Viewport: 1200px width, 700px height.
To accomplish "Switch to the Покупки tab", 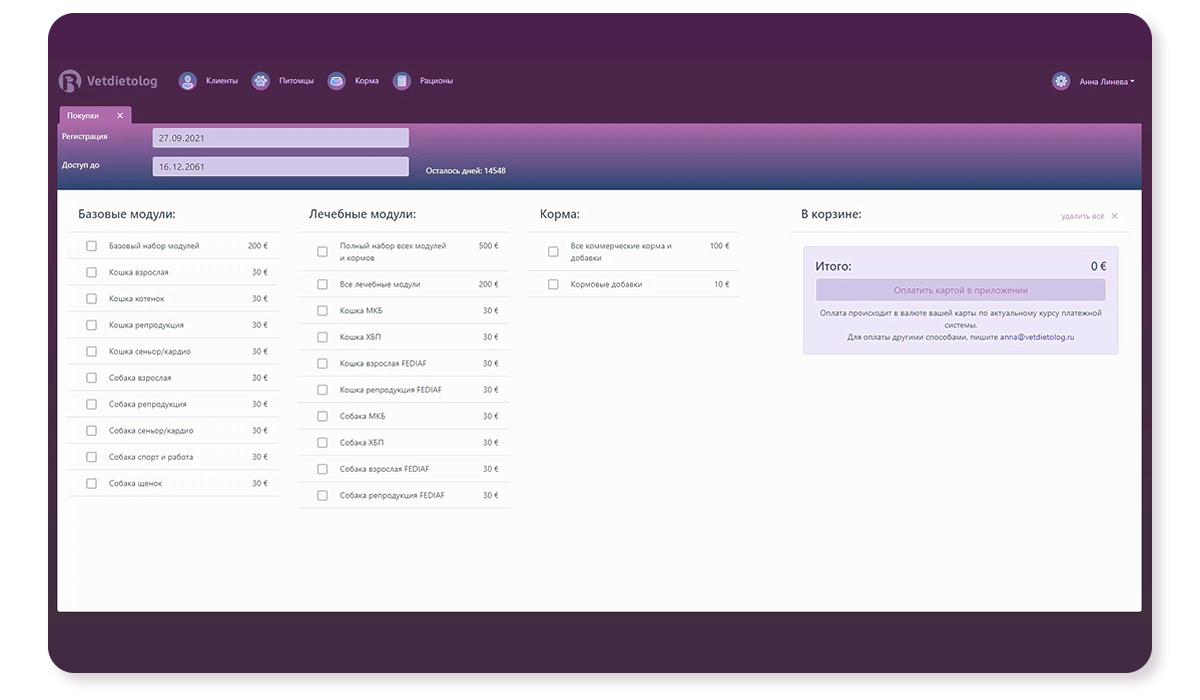I will point(84,116).
